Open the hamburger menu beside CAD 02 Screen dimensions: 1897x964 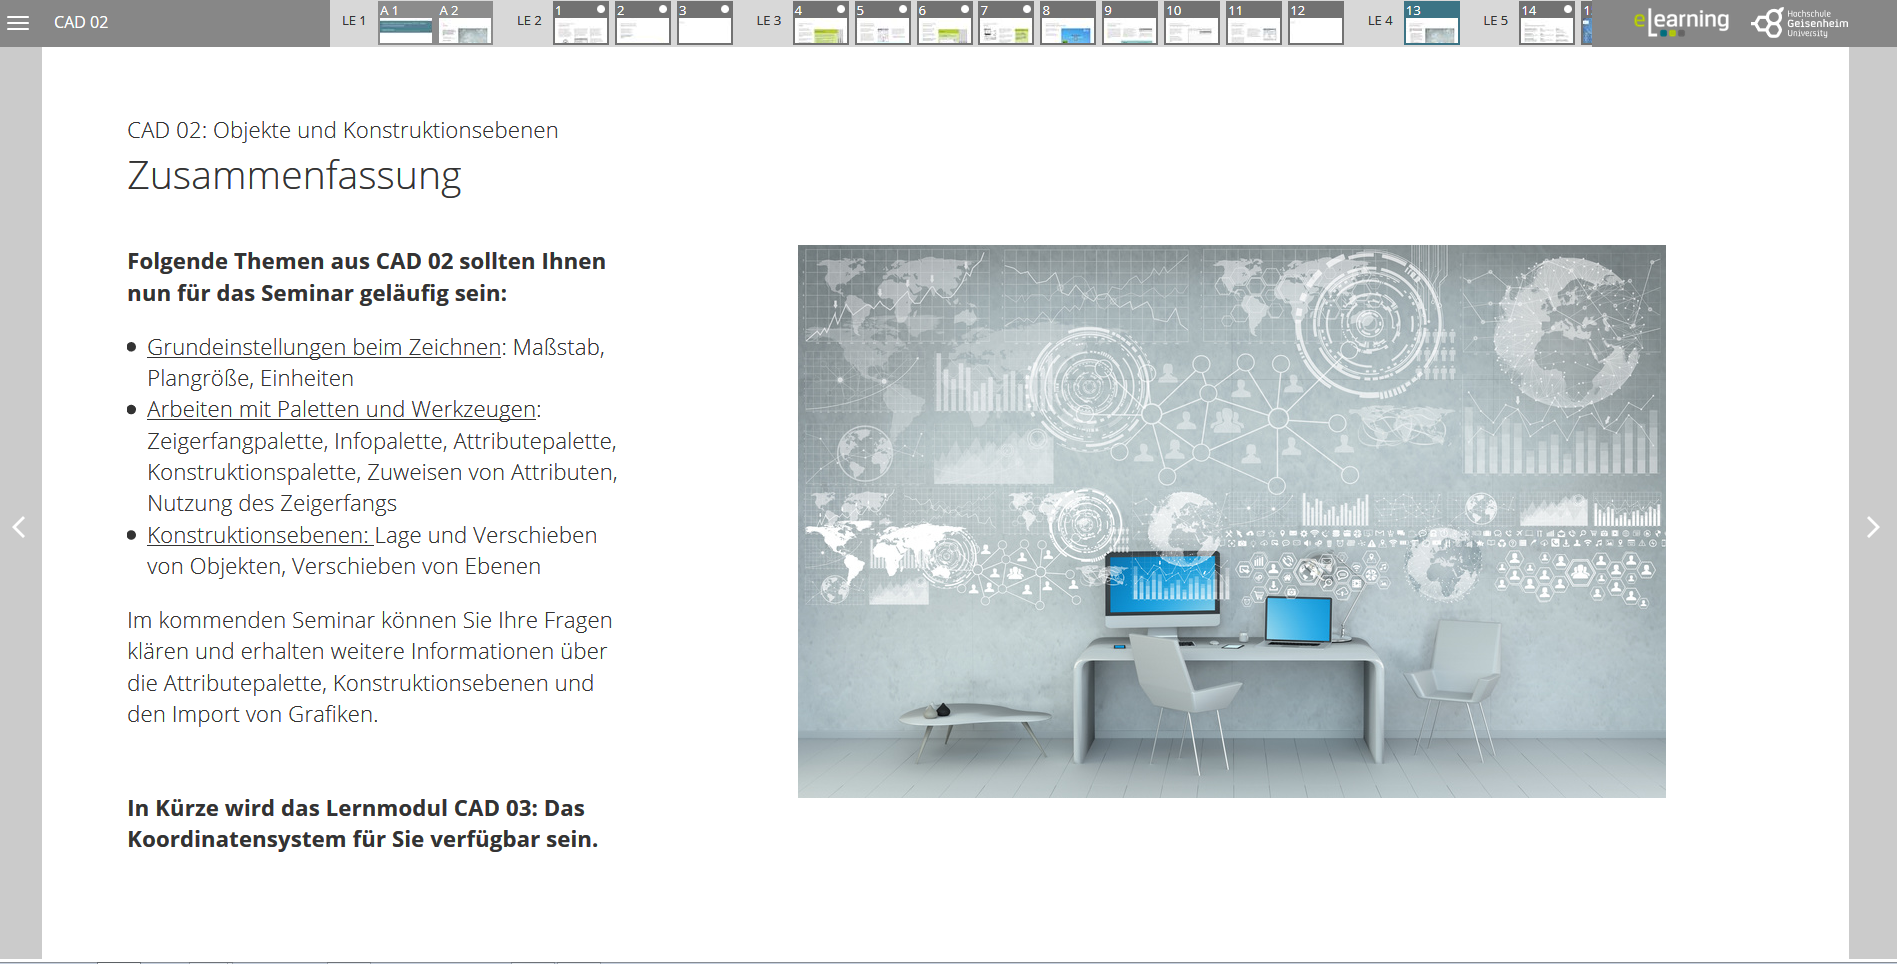coord(18,23)
